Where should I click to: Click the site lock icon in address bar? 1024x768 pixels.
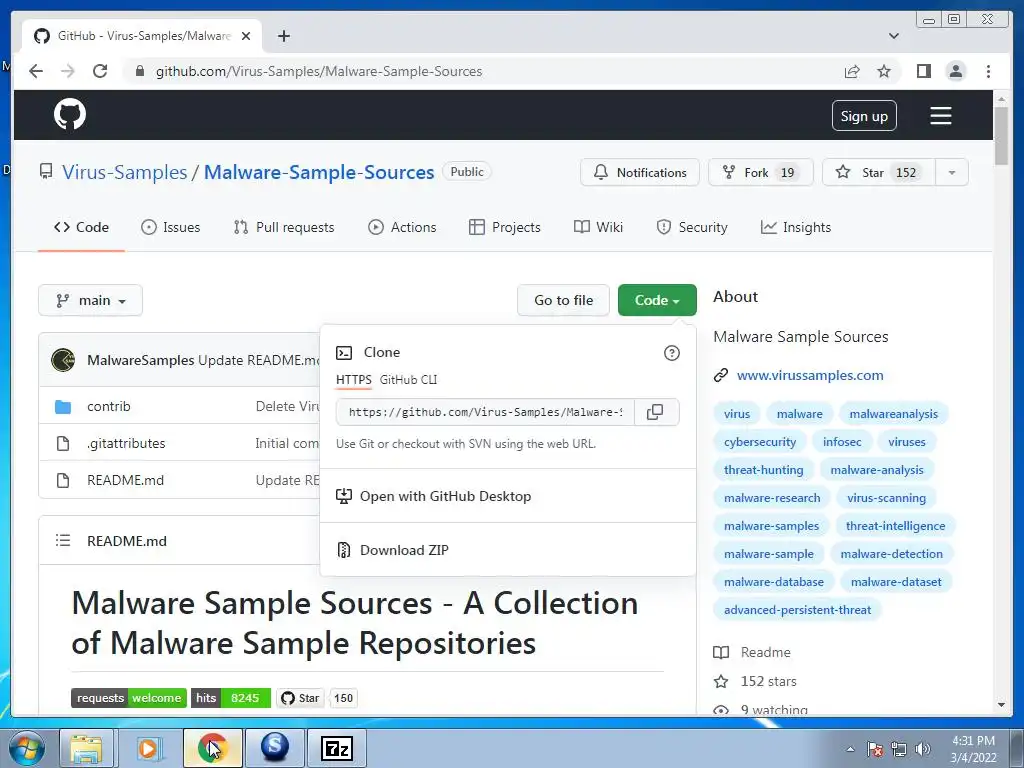coord(139,71)
